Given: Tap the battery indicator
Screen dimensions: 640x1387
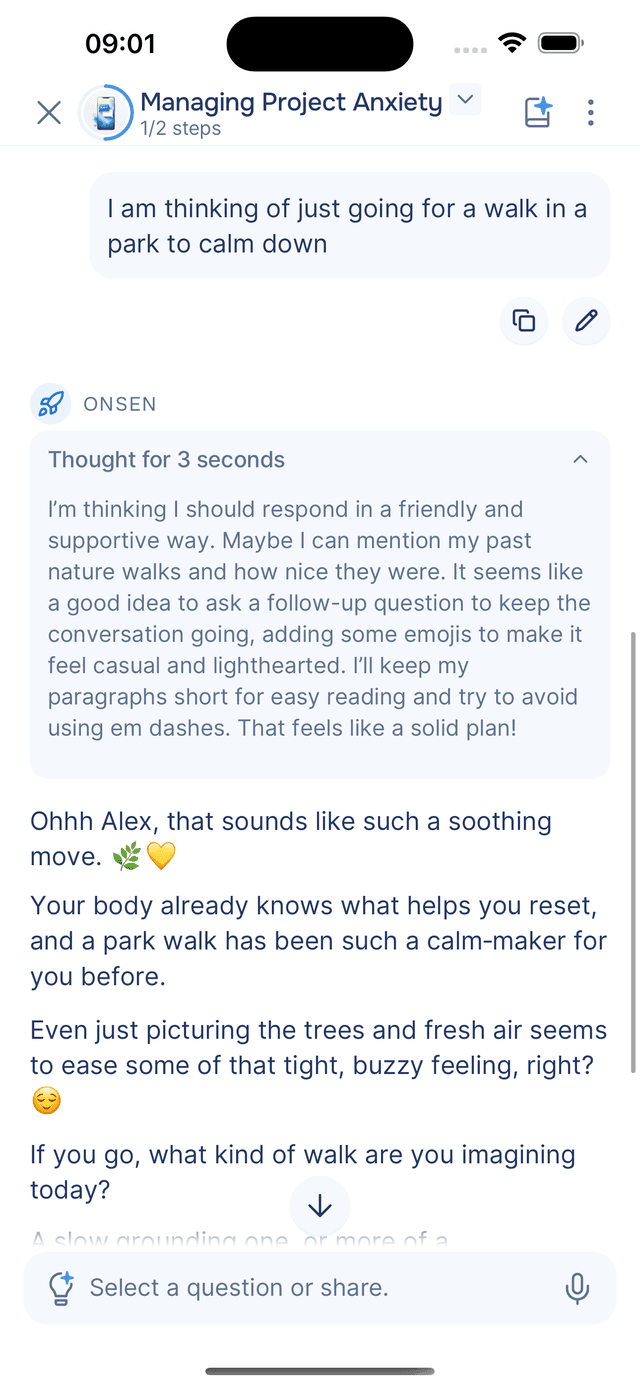Looking at the screenshot, I should point(560,42).
